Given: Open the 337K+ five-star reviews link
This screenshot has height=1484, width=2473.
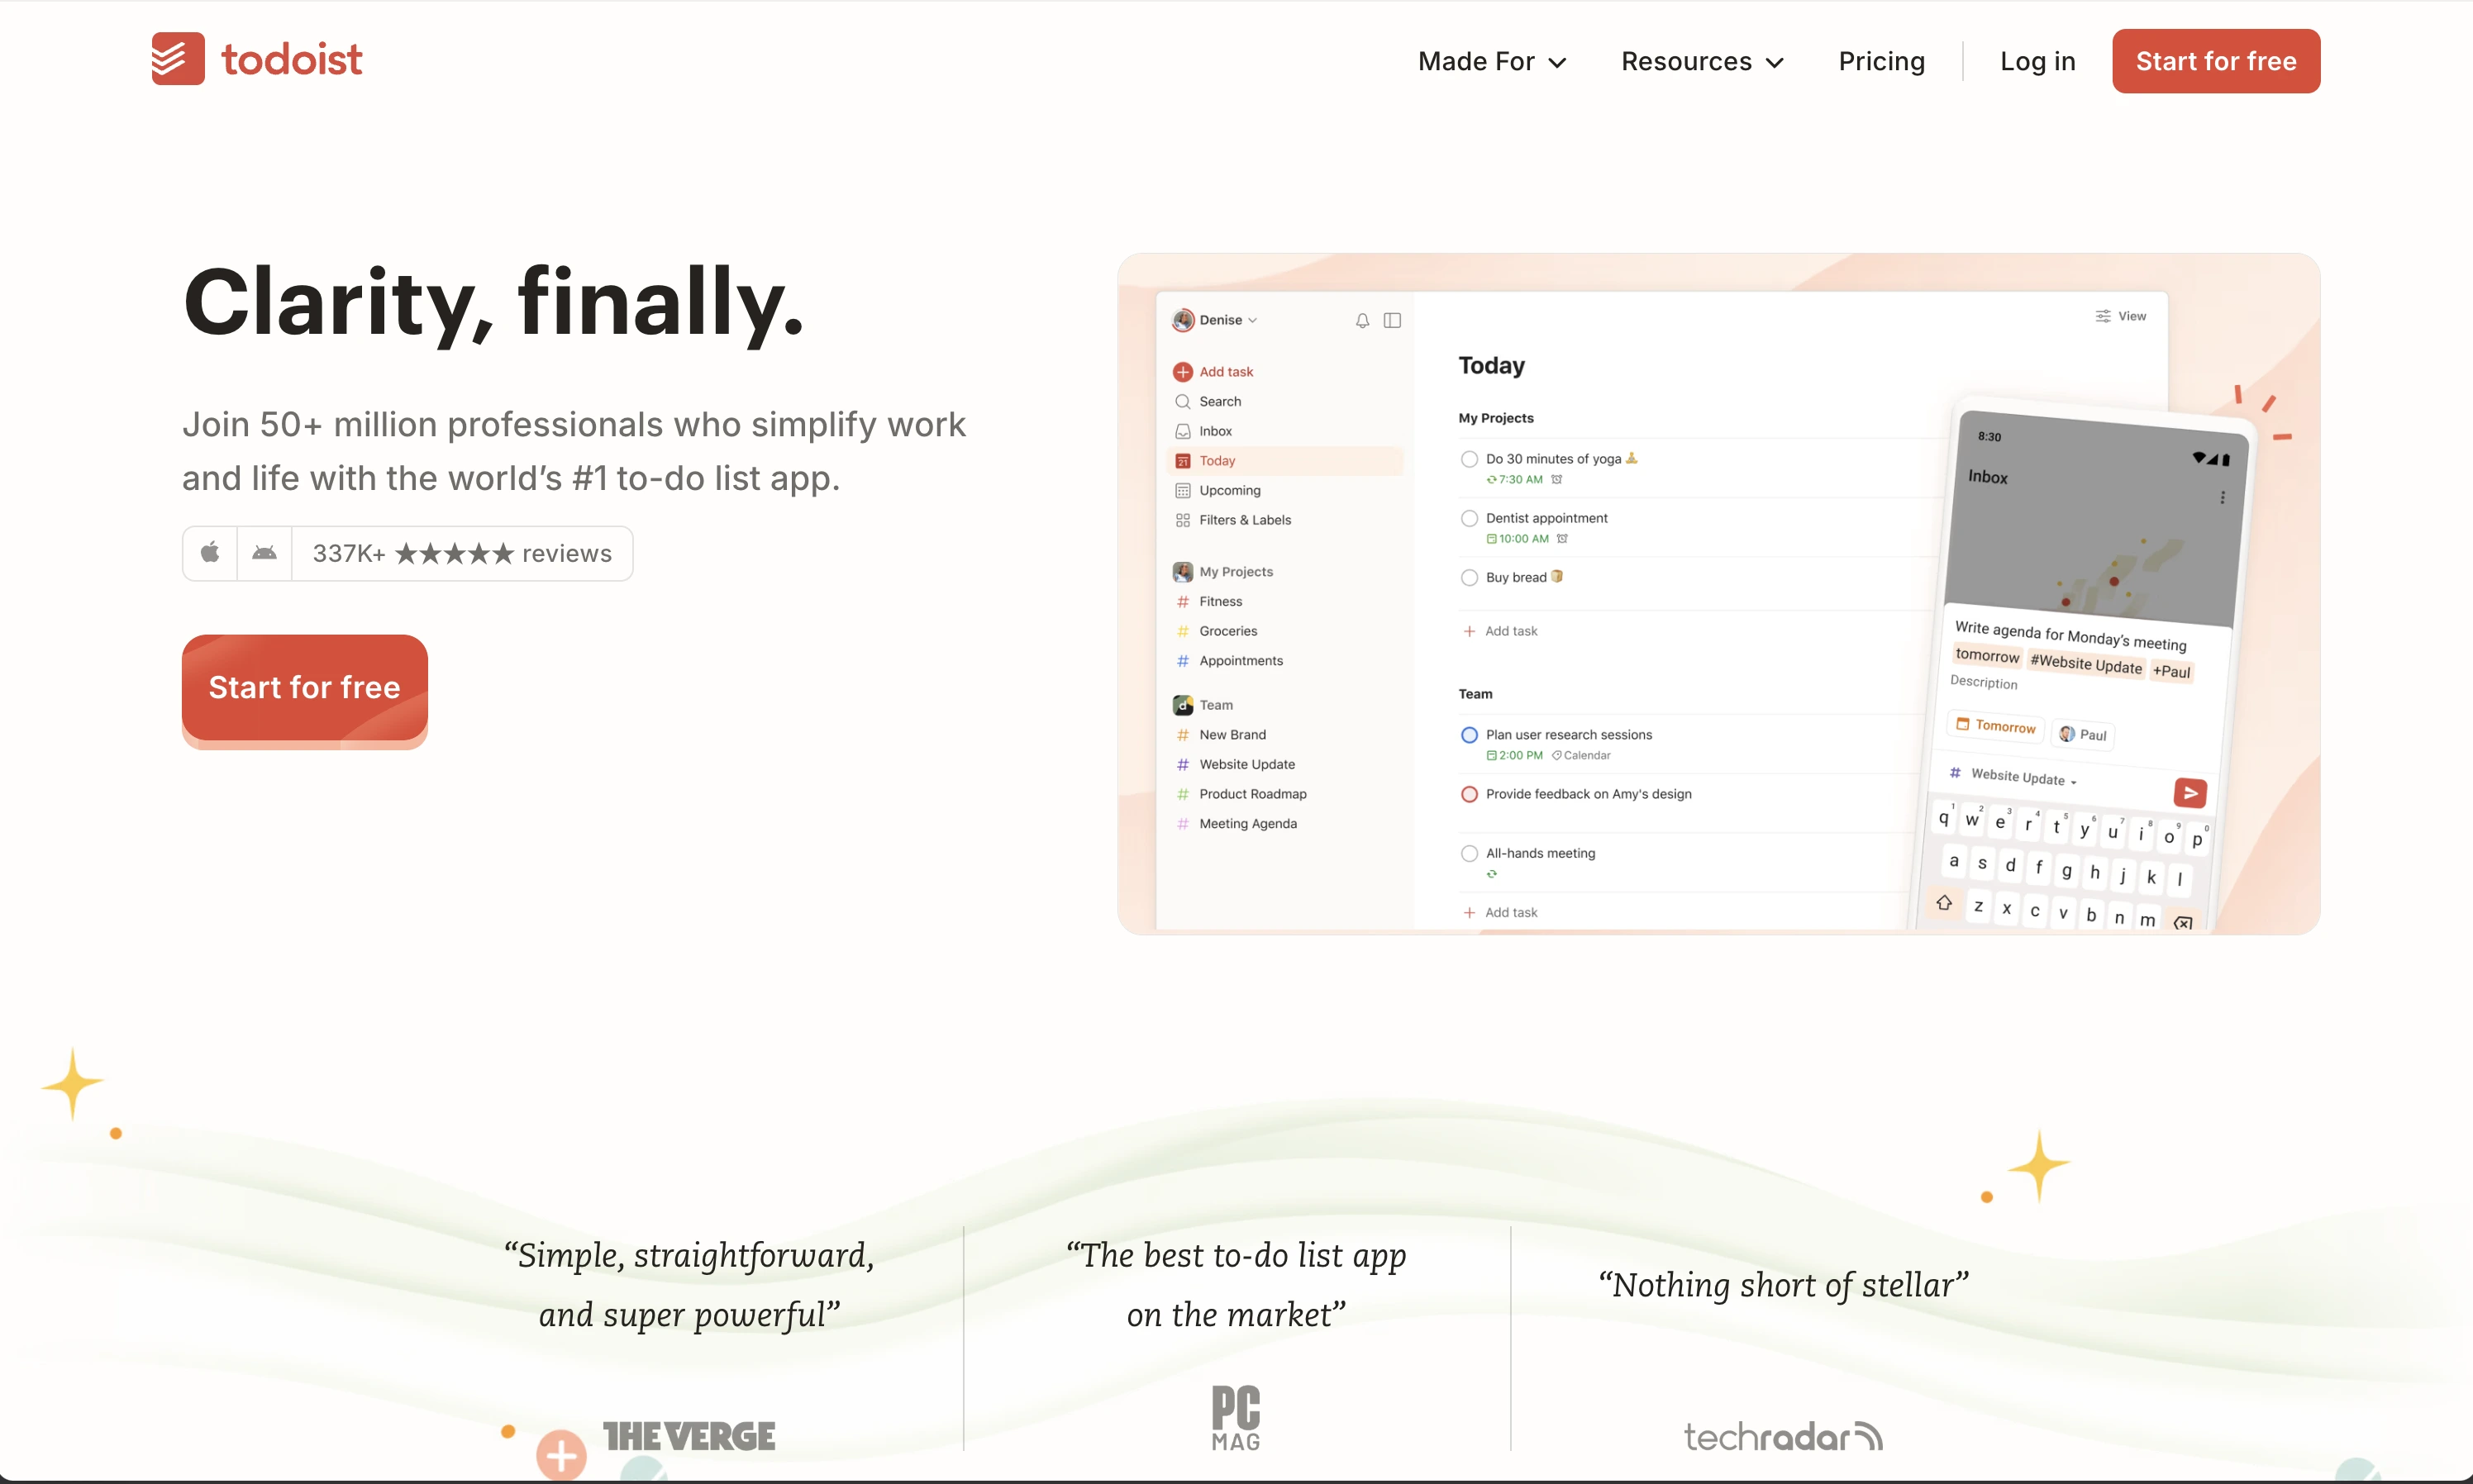Looking at the screenshot, I should (x=462, y=553).
